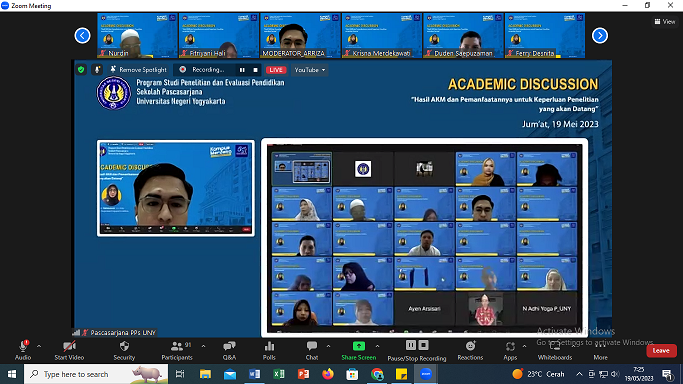Select Fitriyani Hali's video thumbnail
The image size is (683, 384).
[219, 35]
